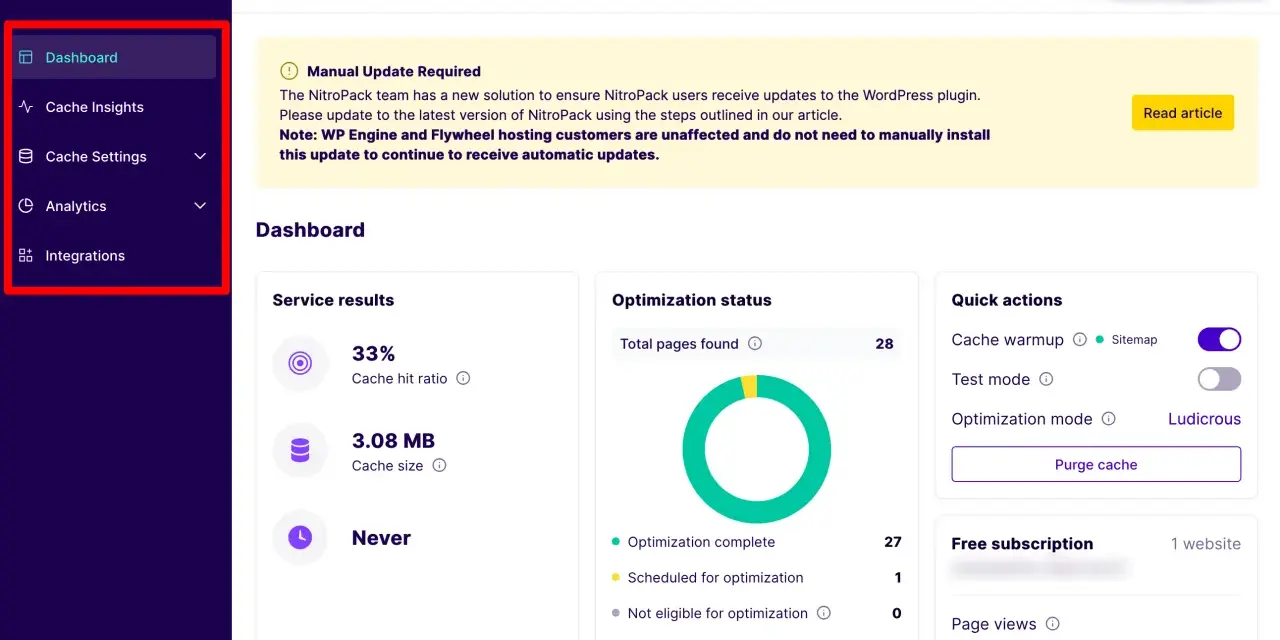Click the Optimization complete label
The width and height of the screenshot is (1280, 640).
click(701, 542)
